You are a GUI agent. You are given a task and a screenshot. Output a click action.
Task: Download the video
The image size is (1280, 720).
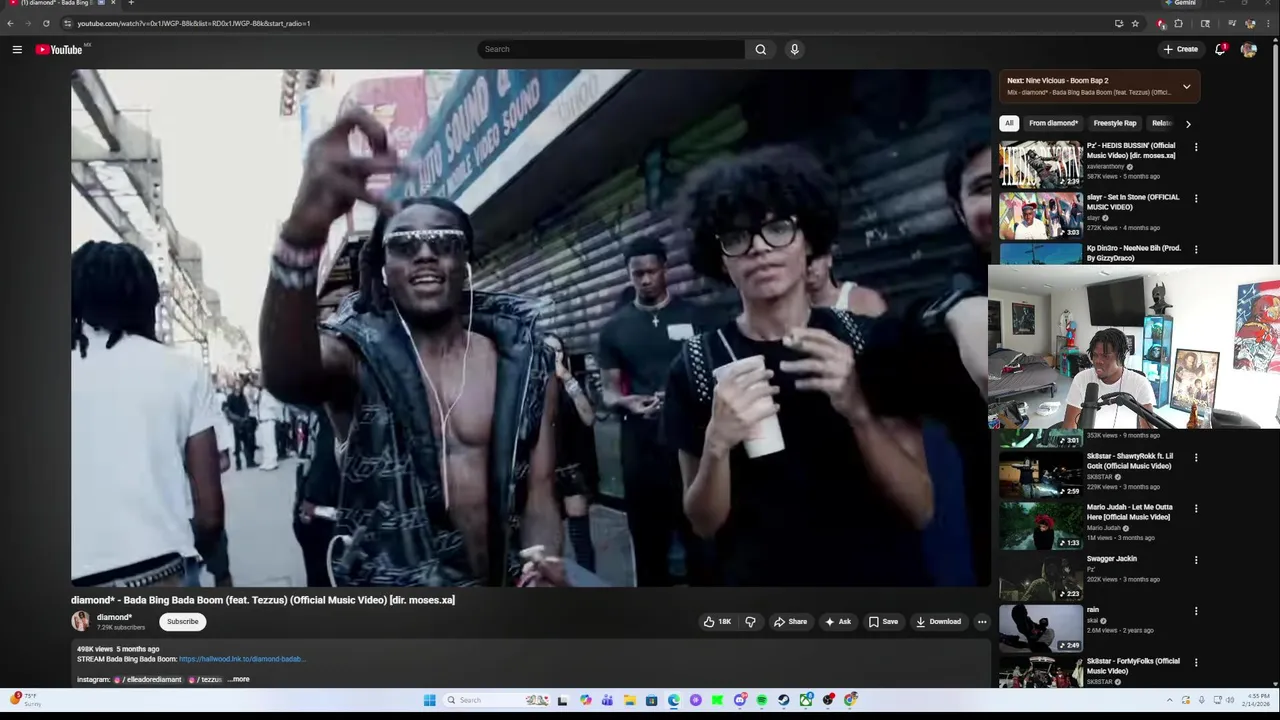tap(938, 622)
